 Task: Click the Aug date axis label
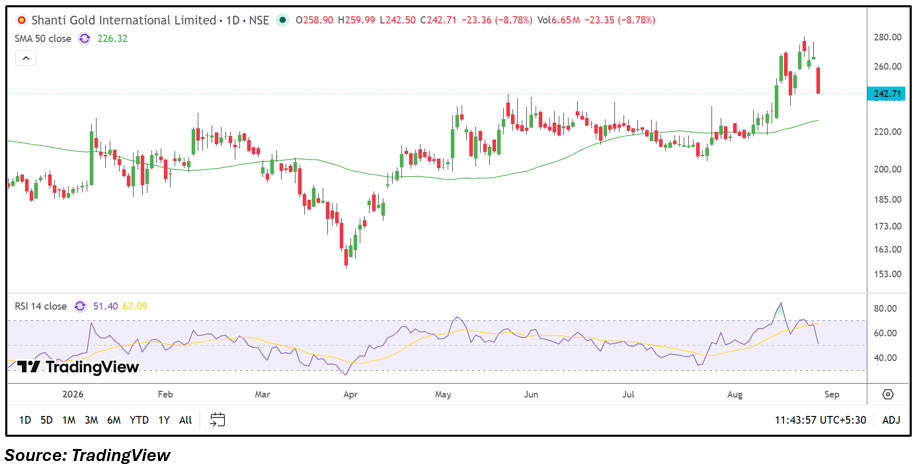[x=736, y=395]
